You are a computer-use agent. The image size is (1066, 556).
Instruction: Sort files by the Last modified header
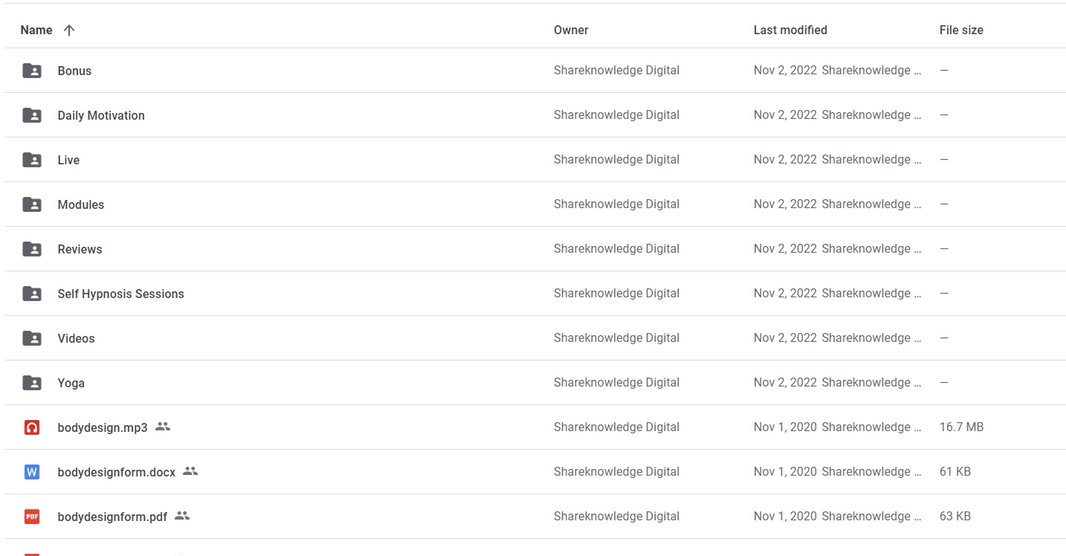pyautogui.click(x=790, y=30)
